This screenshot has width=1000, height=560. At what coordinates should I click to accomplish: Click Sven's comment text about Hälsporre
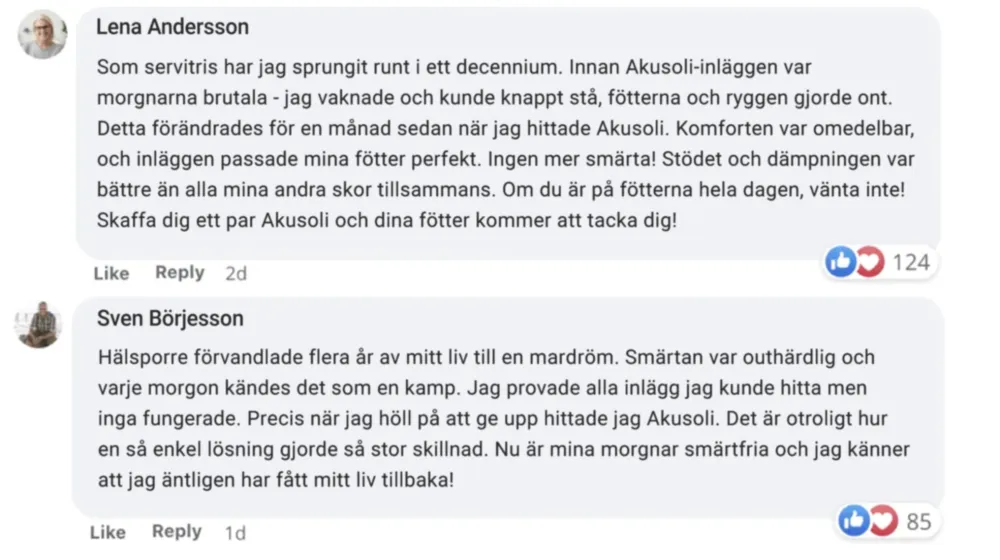point(504,418)
